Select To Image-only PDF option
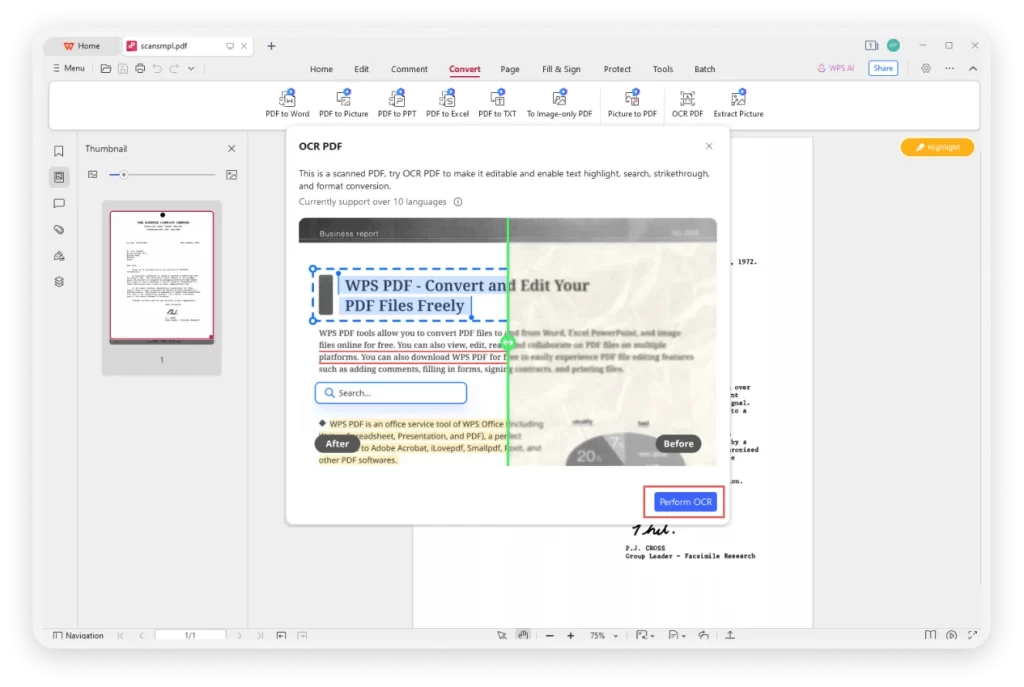 (559, 104)
